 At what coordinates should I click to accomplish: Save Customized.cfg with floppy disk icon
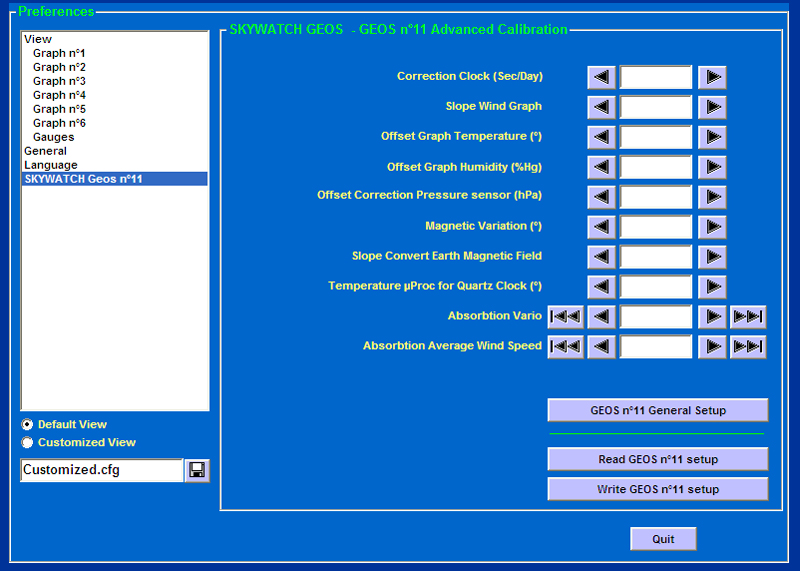[197, 470]
